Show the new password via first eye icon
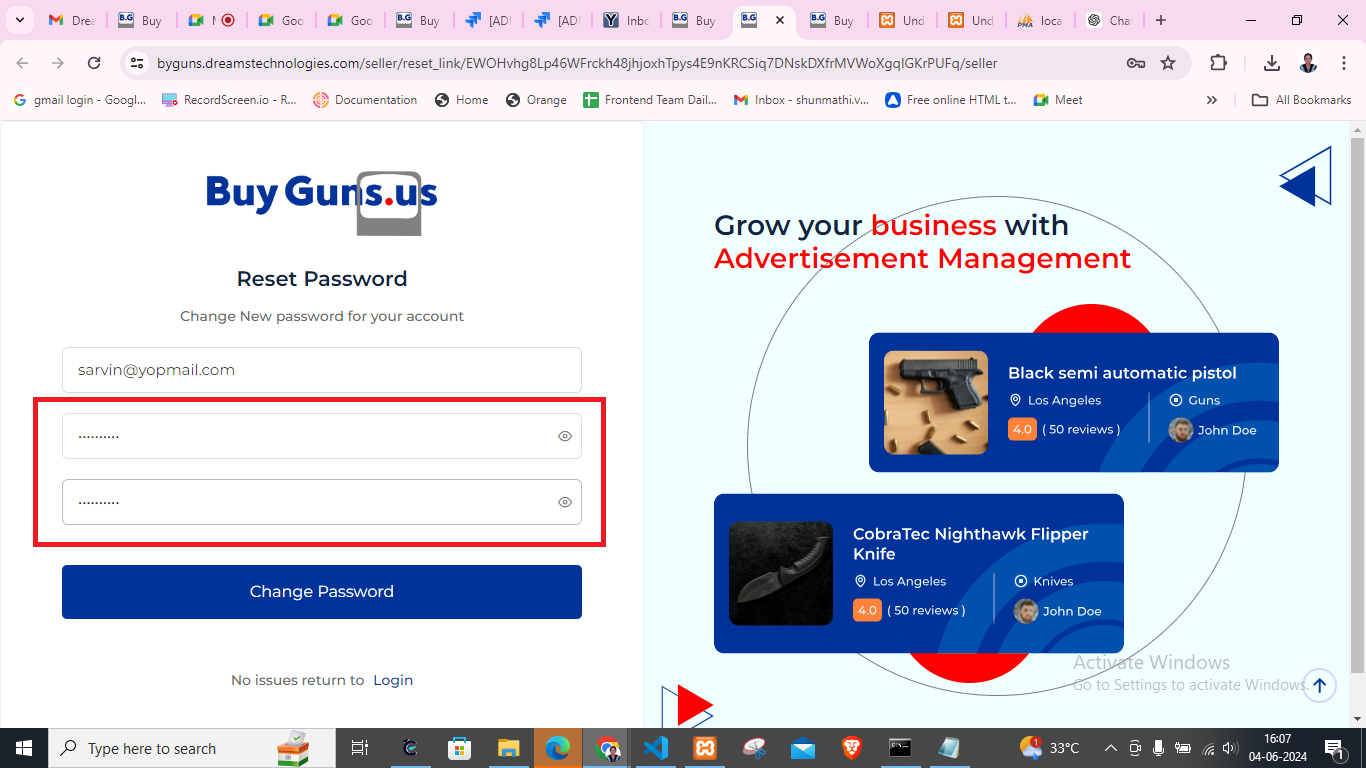 (565, 436)
